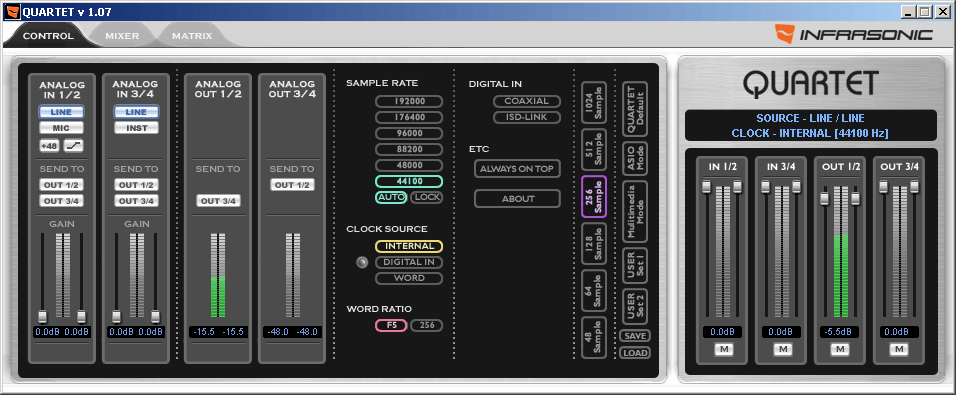Click the QUARTET title bar app icon

coord(12,11)
